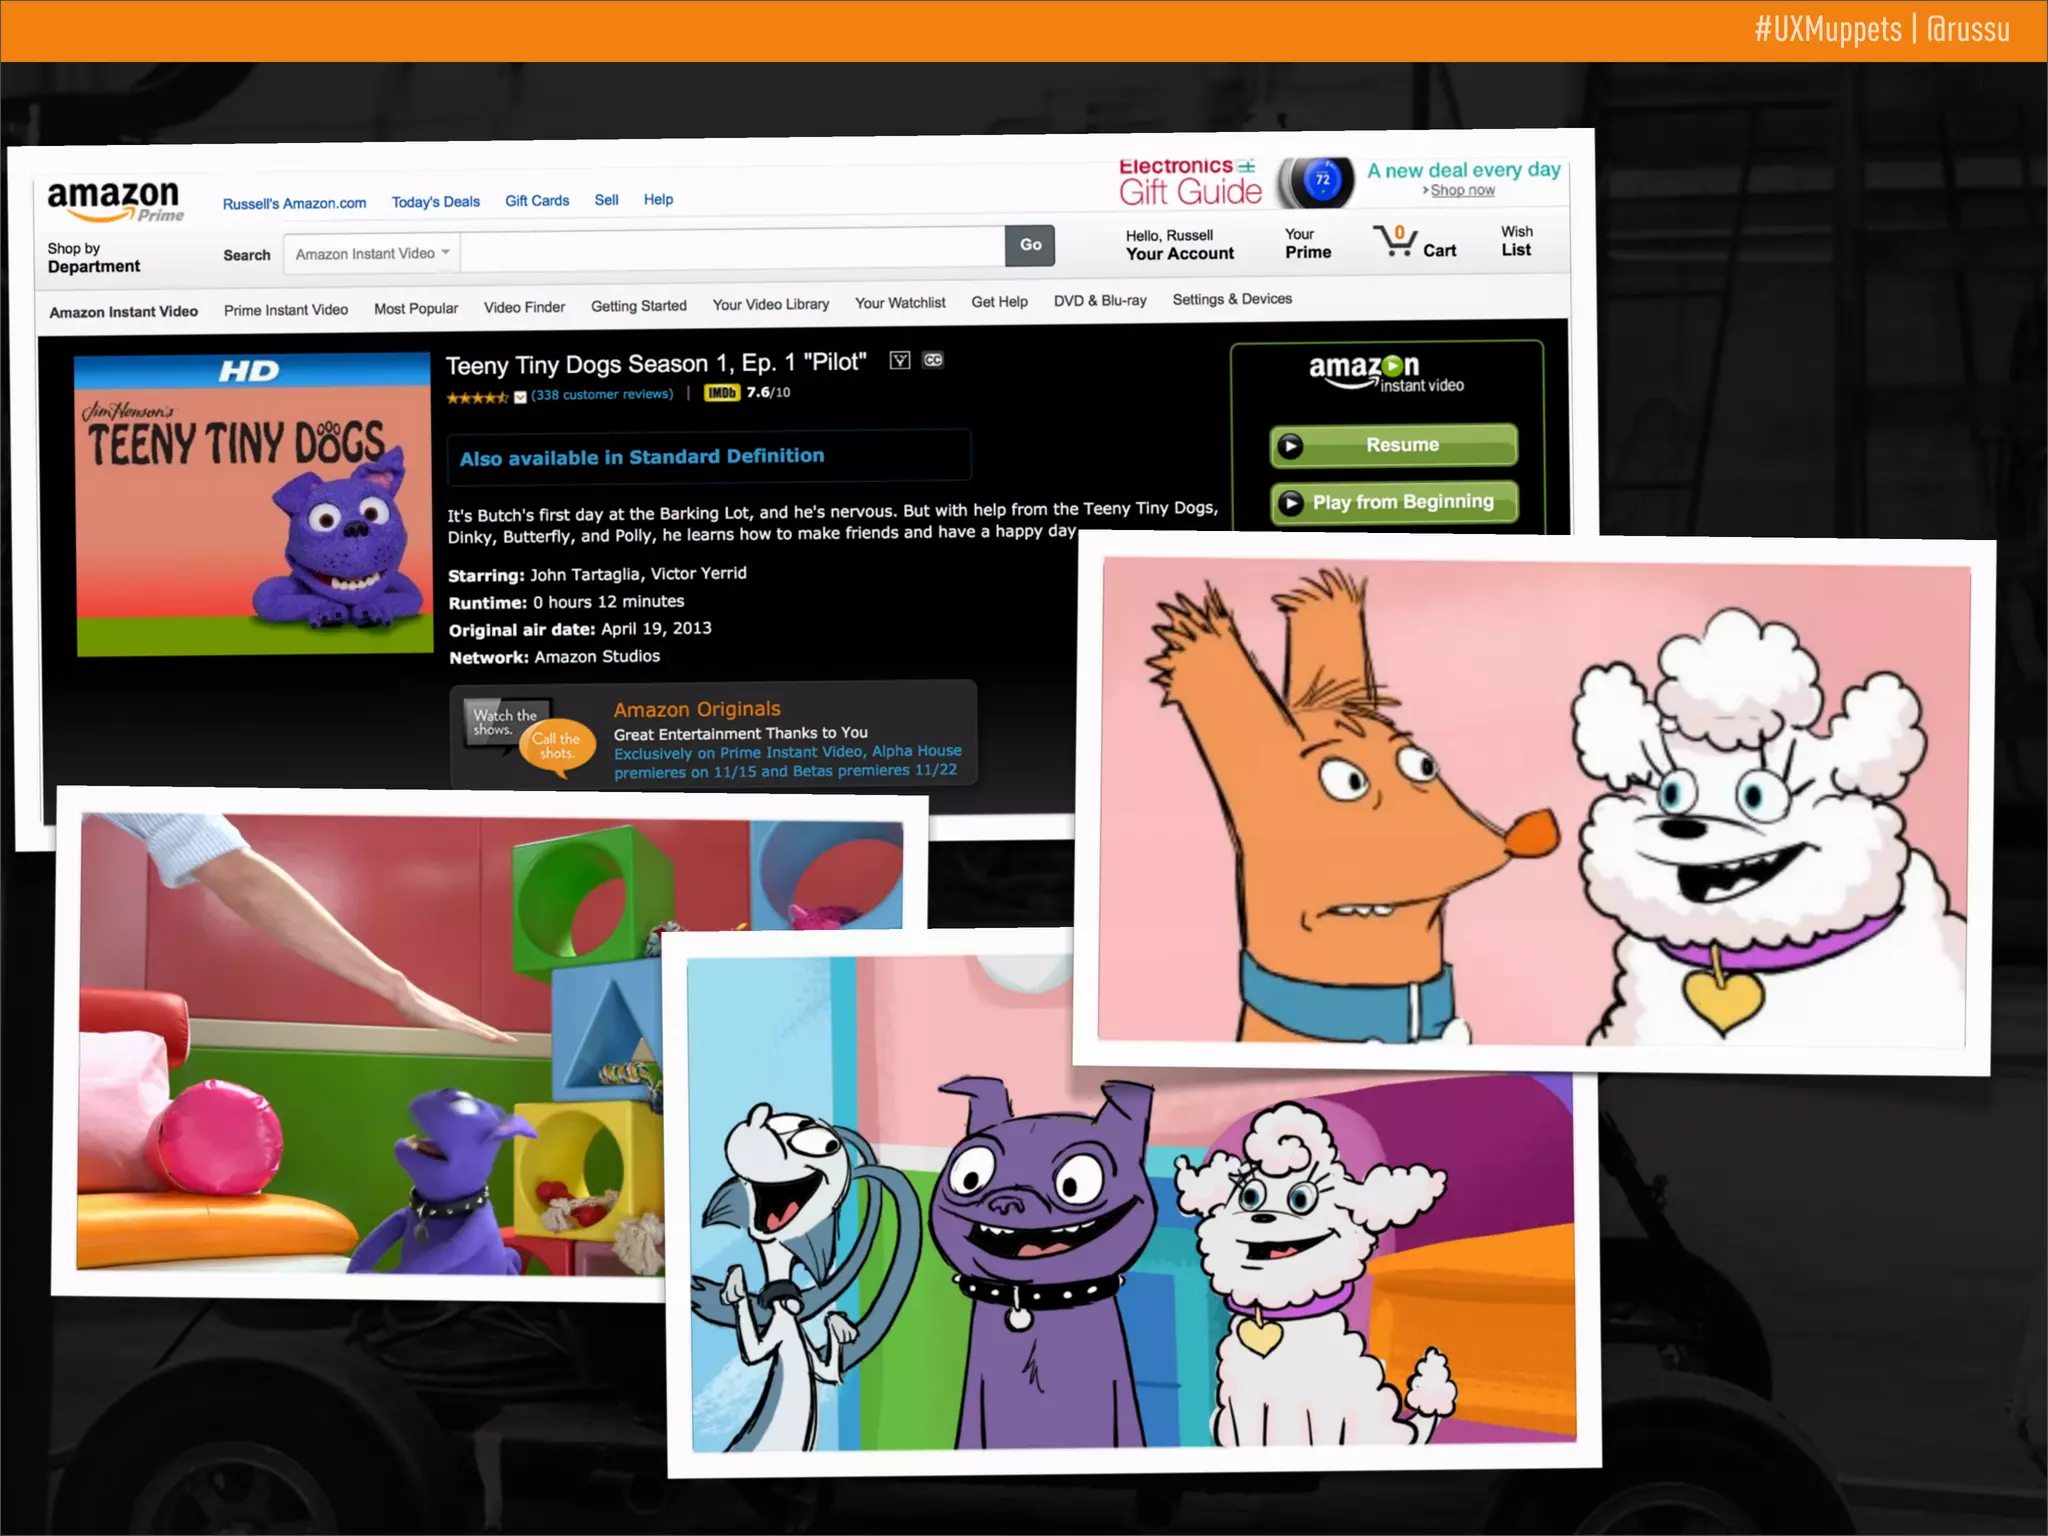Click the closed captions CC icon
The image size is (2048, 1536).
pyautogui.click(x=933, y=360)
